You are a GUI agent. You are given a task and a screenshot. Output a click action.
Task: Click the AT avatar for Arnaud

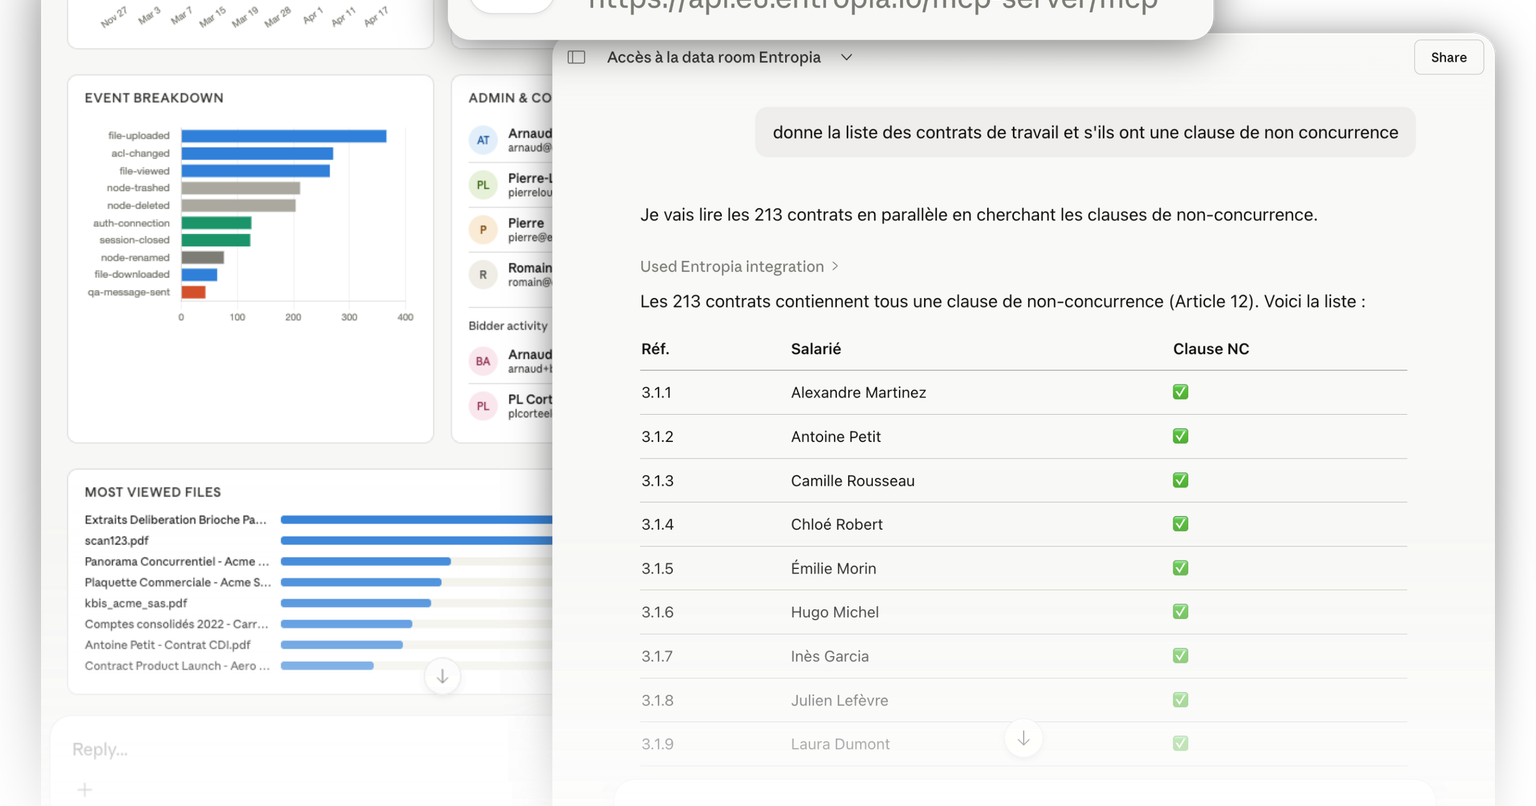pos(483,140)
